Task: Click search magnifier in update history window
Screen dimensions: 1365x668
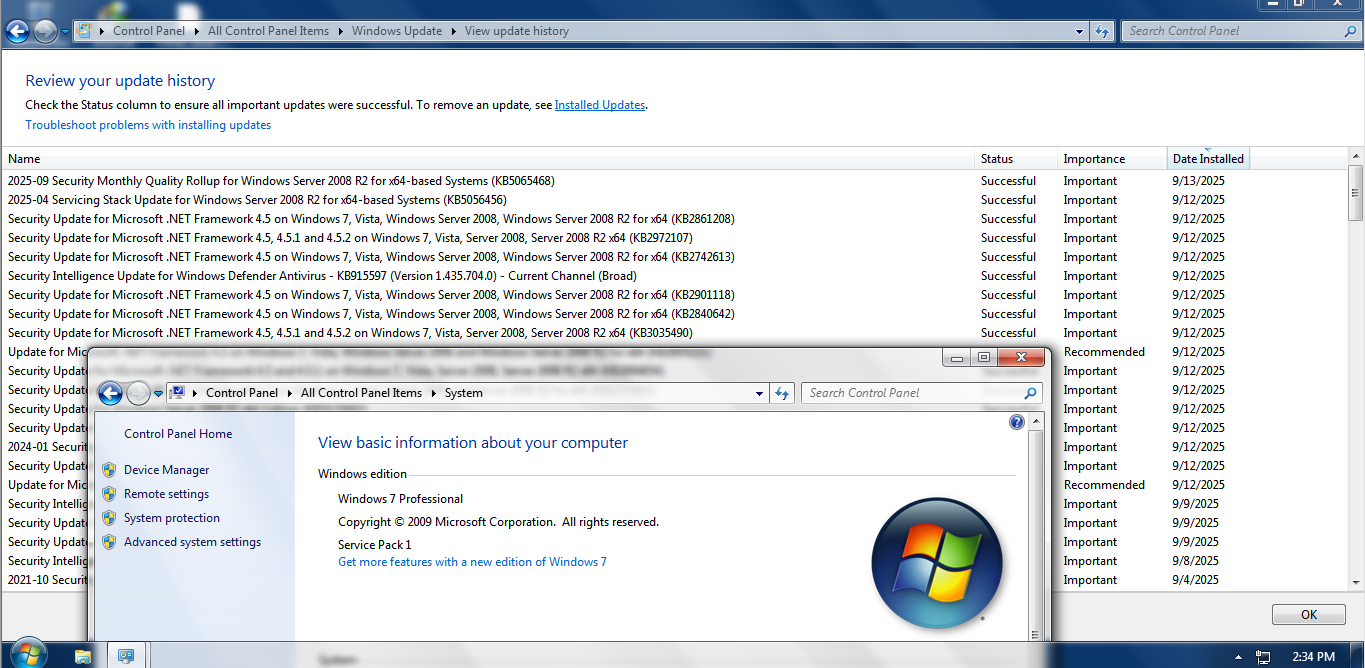Action: 1350,31
